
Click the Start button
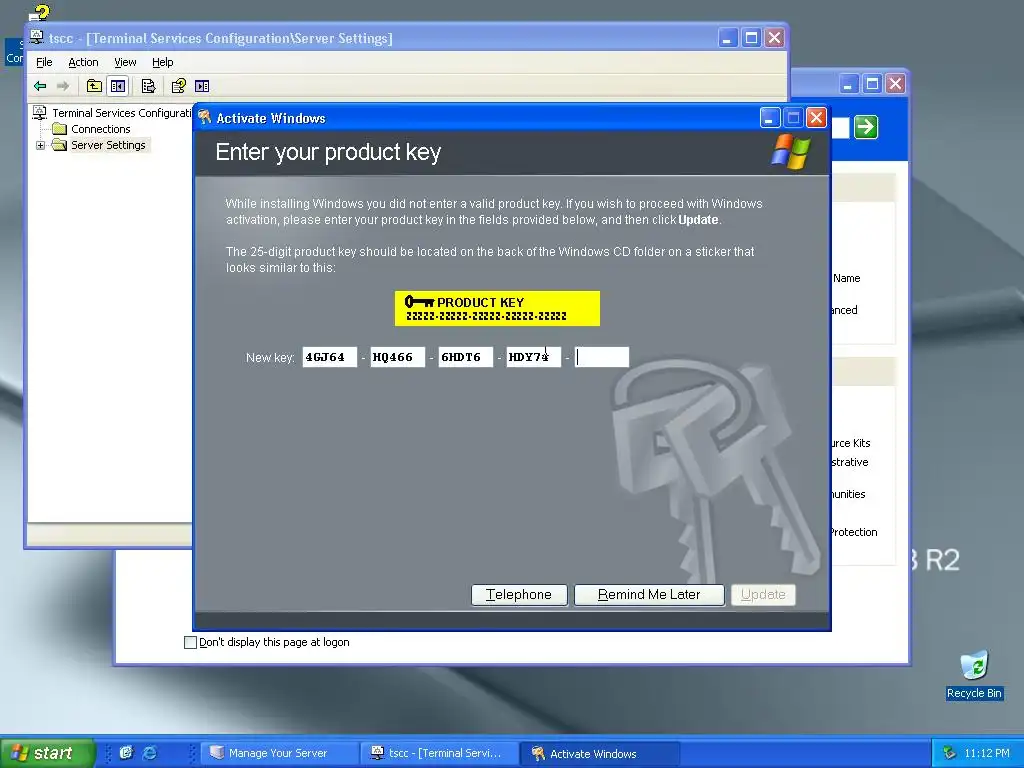click(46, 753)
